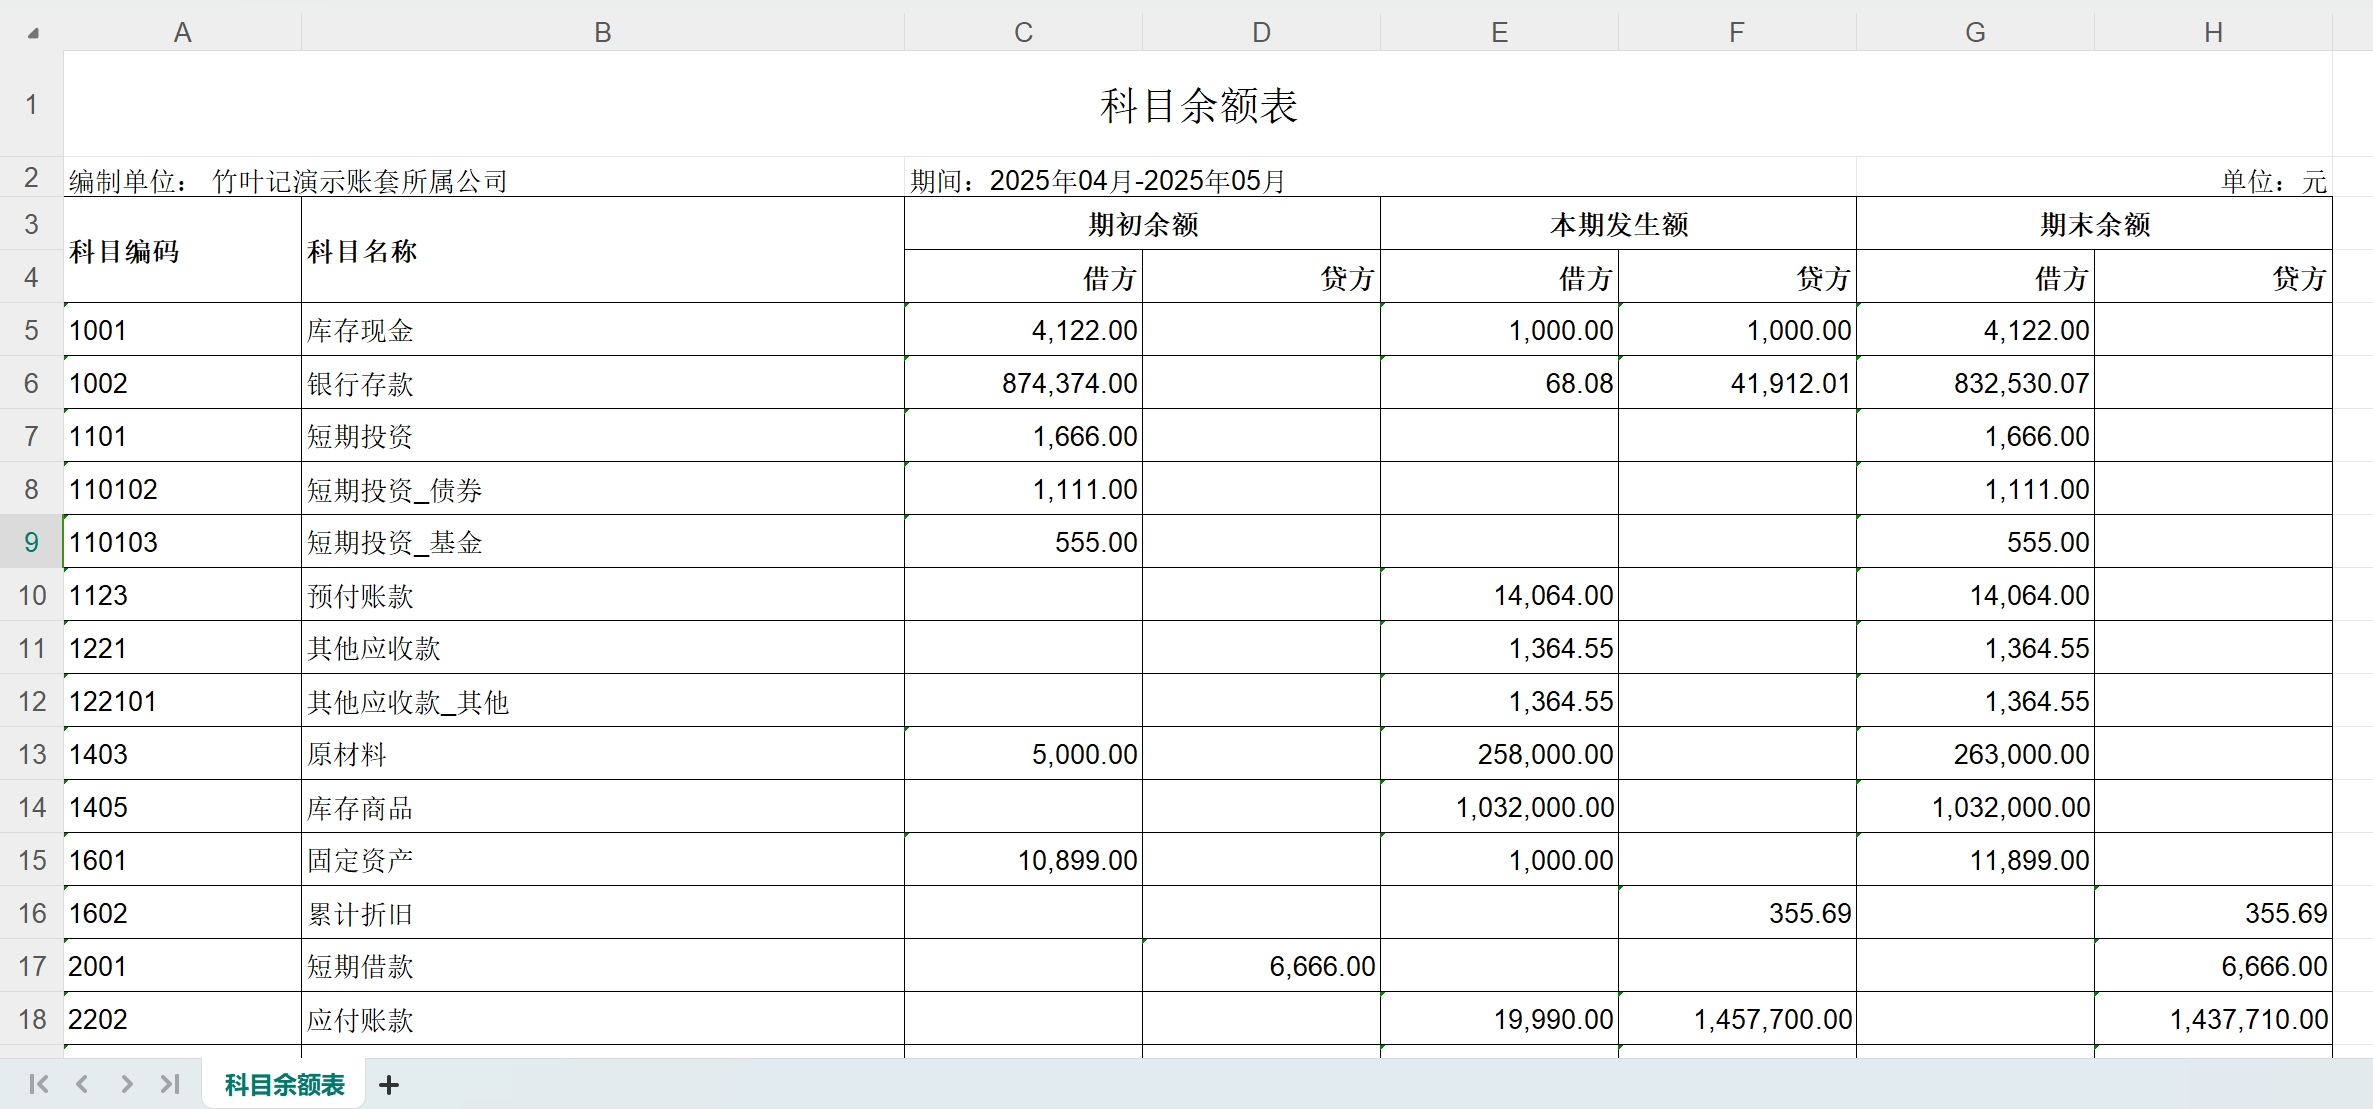Viewport: 2373px width, 1109px height.
Task: Add a new sheet with plus icon
Action: 389,1085
